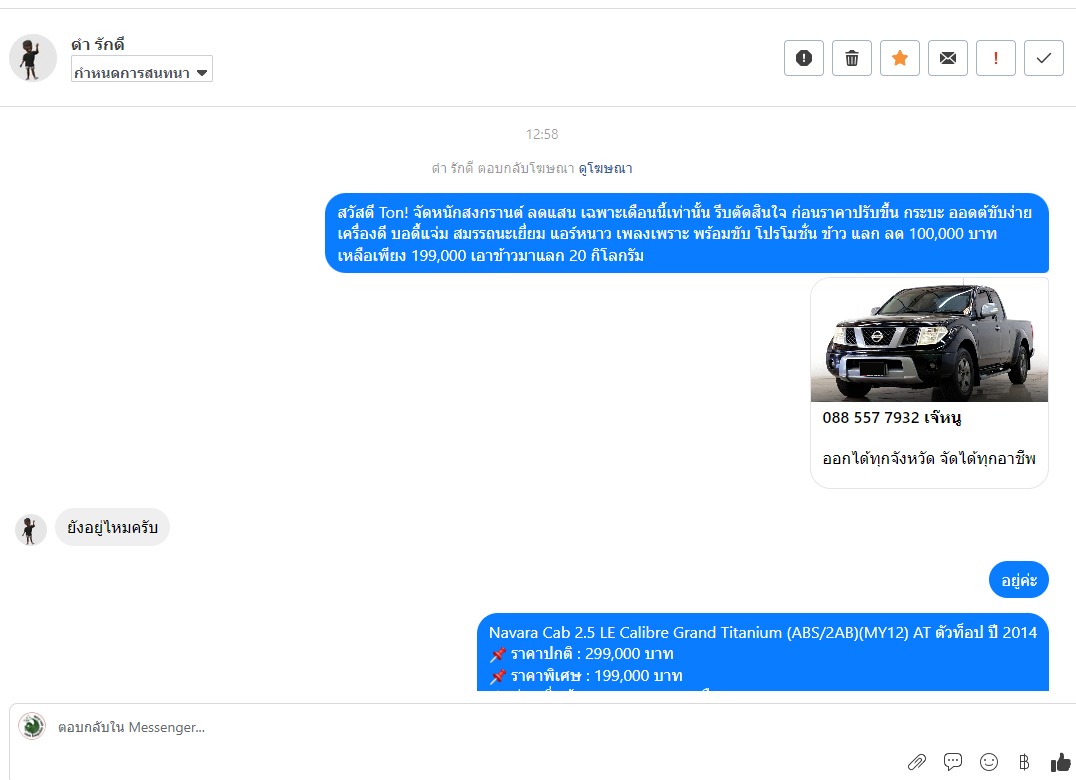1076x780 pixels.
Task: Click the 088 557 7932 เจ๊หนู card title
Action: coord(891,418)
